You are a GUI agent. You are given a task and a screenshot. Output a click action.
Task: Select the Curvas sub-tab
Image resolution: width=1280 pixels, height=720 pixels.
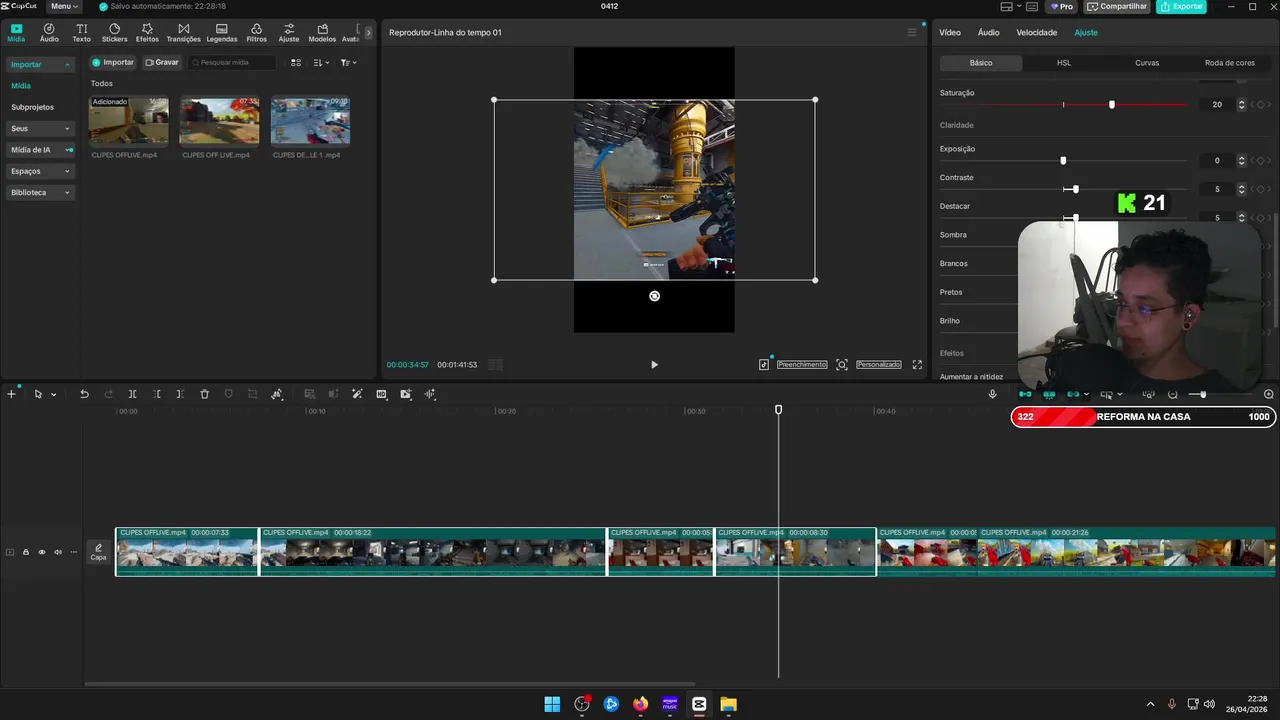pos(1147,63)
